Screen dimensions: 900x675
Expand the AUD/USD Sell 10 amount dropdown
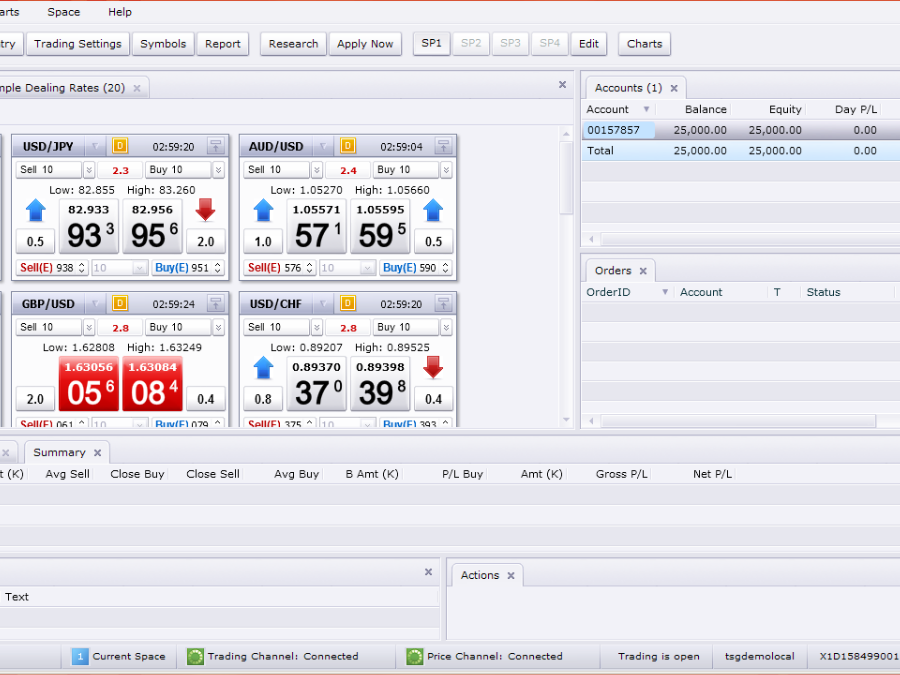point(317,170)
